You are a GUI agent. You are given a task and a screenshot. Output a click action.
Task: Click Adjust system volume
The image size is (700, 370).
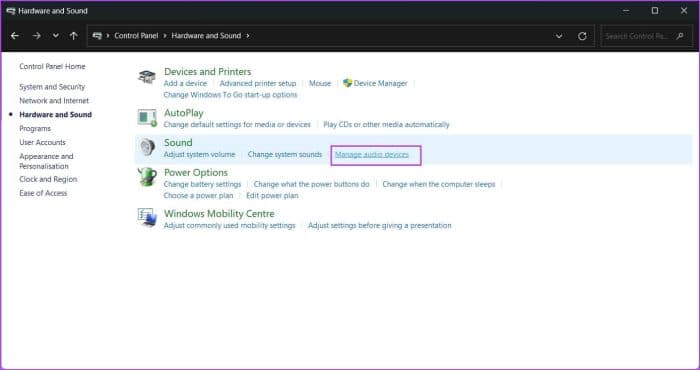pos(199,154)
